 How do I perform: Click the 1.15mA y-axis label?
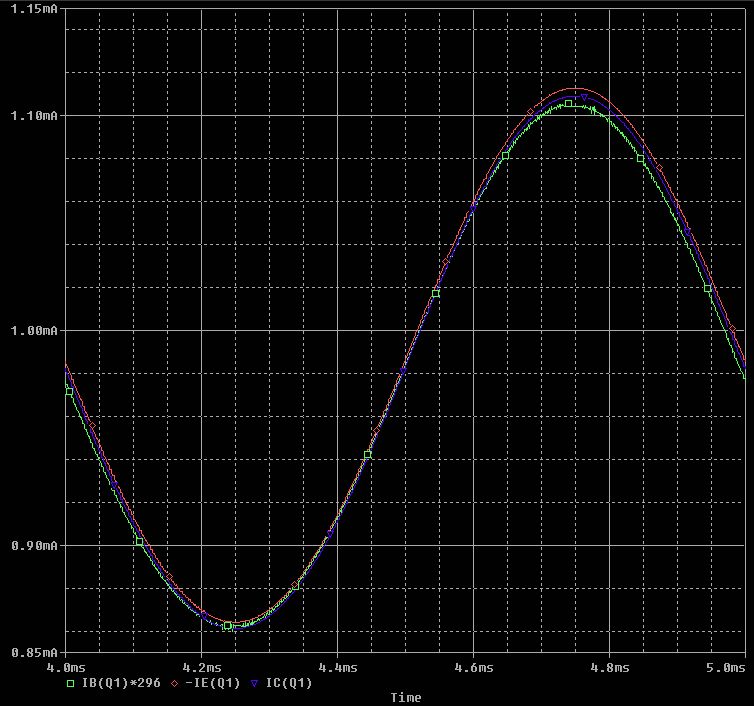[34, 9]
